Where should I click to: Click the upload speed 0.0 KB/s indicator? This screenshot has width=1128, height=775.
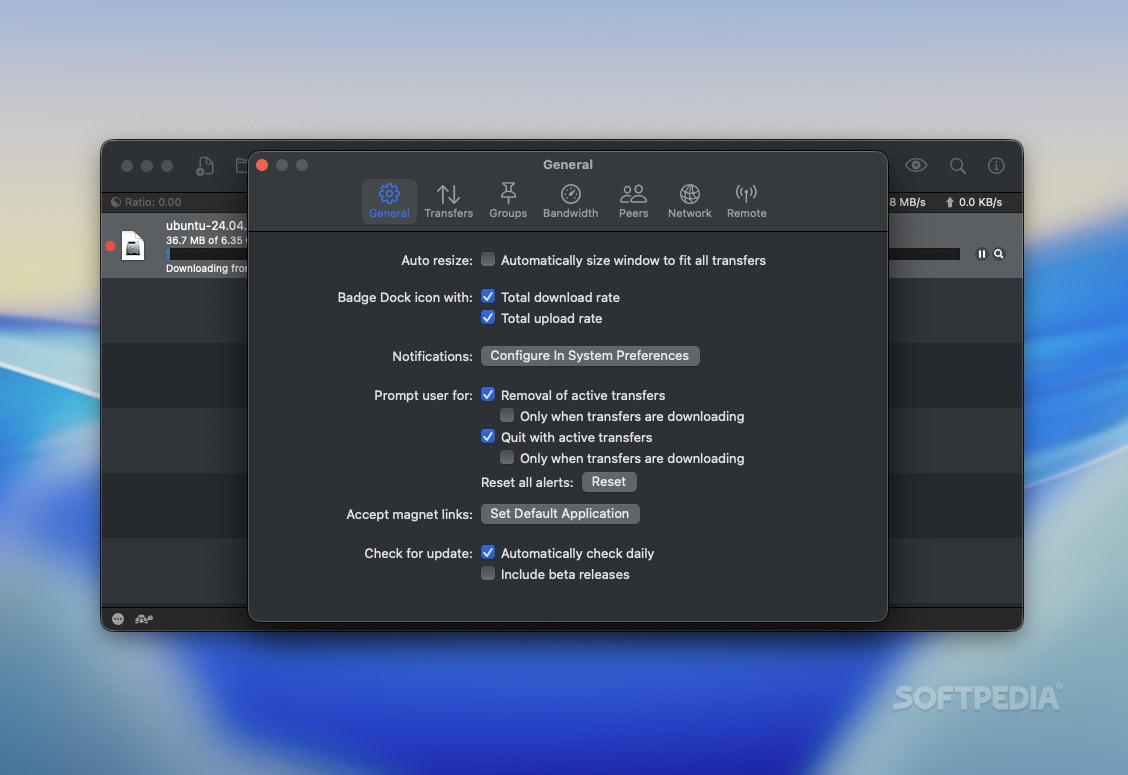point(973,202)
